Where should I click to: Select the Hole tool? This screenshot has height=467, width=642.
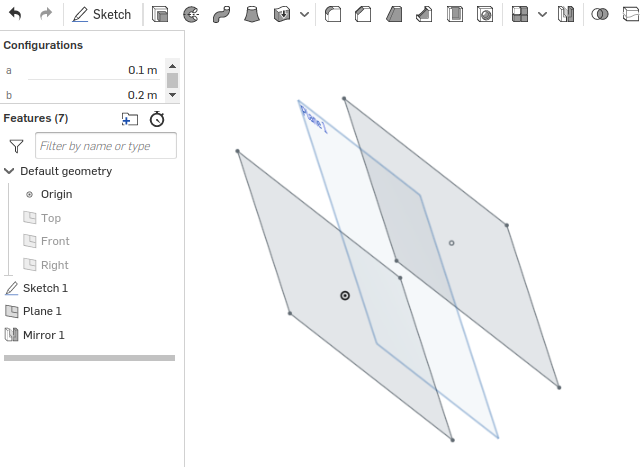[x=485, y=14]
